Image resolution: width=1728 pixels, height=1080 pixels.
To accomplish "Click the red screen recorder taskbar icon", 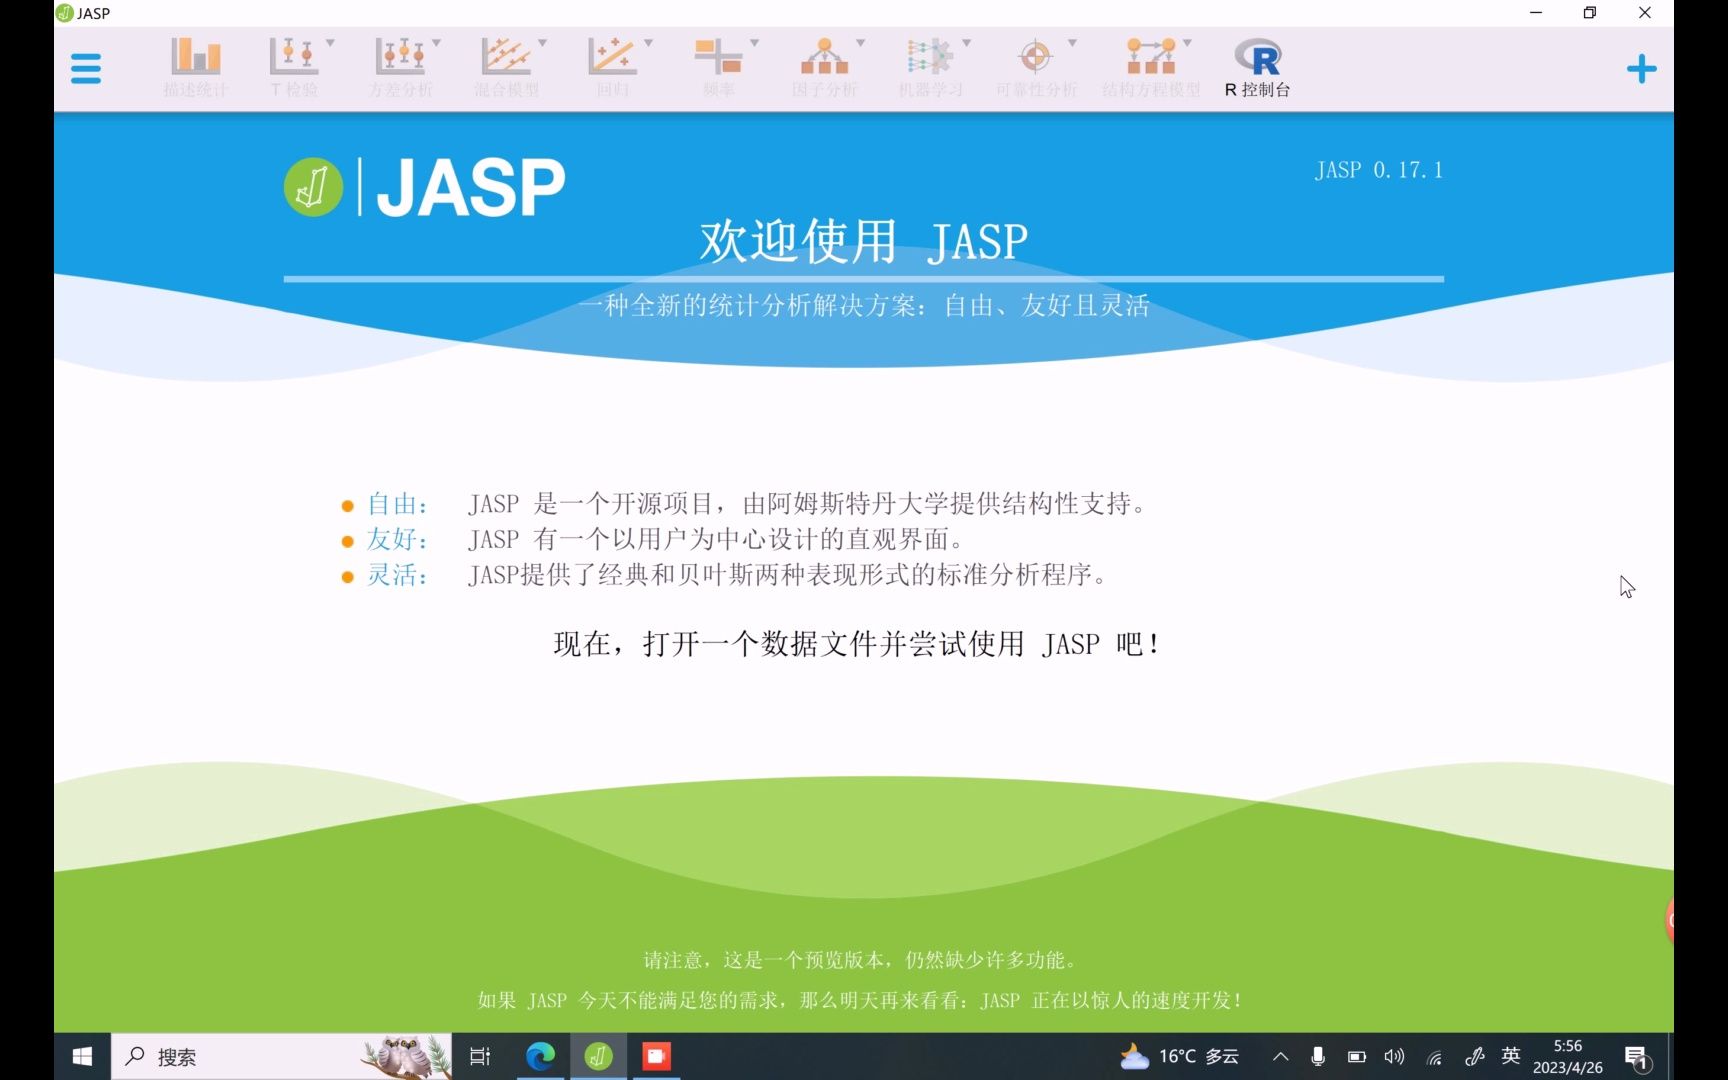I will tap(656, 1056).
